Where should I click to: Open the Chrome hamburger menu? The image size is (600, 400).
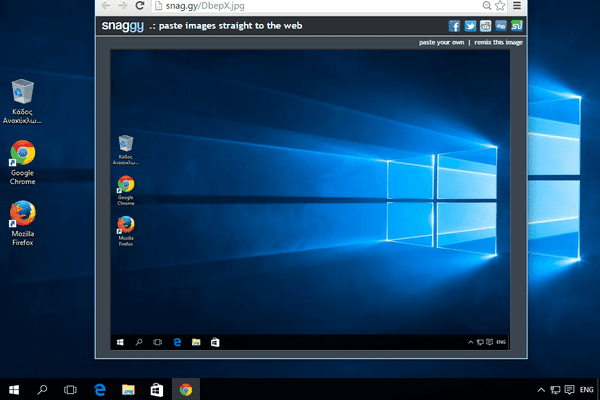[x=517, y=5]
